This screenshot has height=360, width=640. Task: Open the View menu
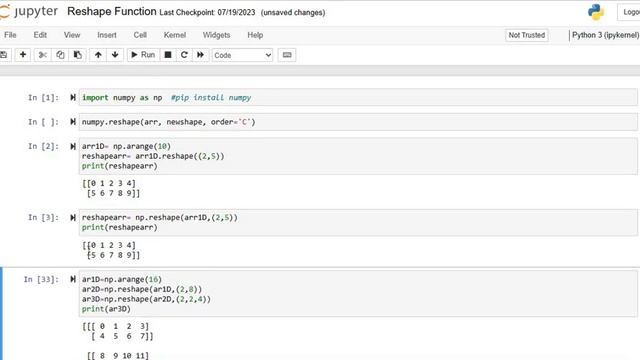pos(72,35)
